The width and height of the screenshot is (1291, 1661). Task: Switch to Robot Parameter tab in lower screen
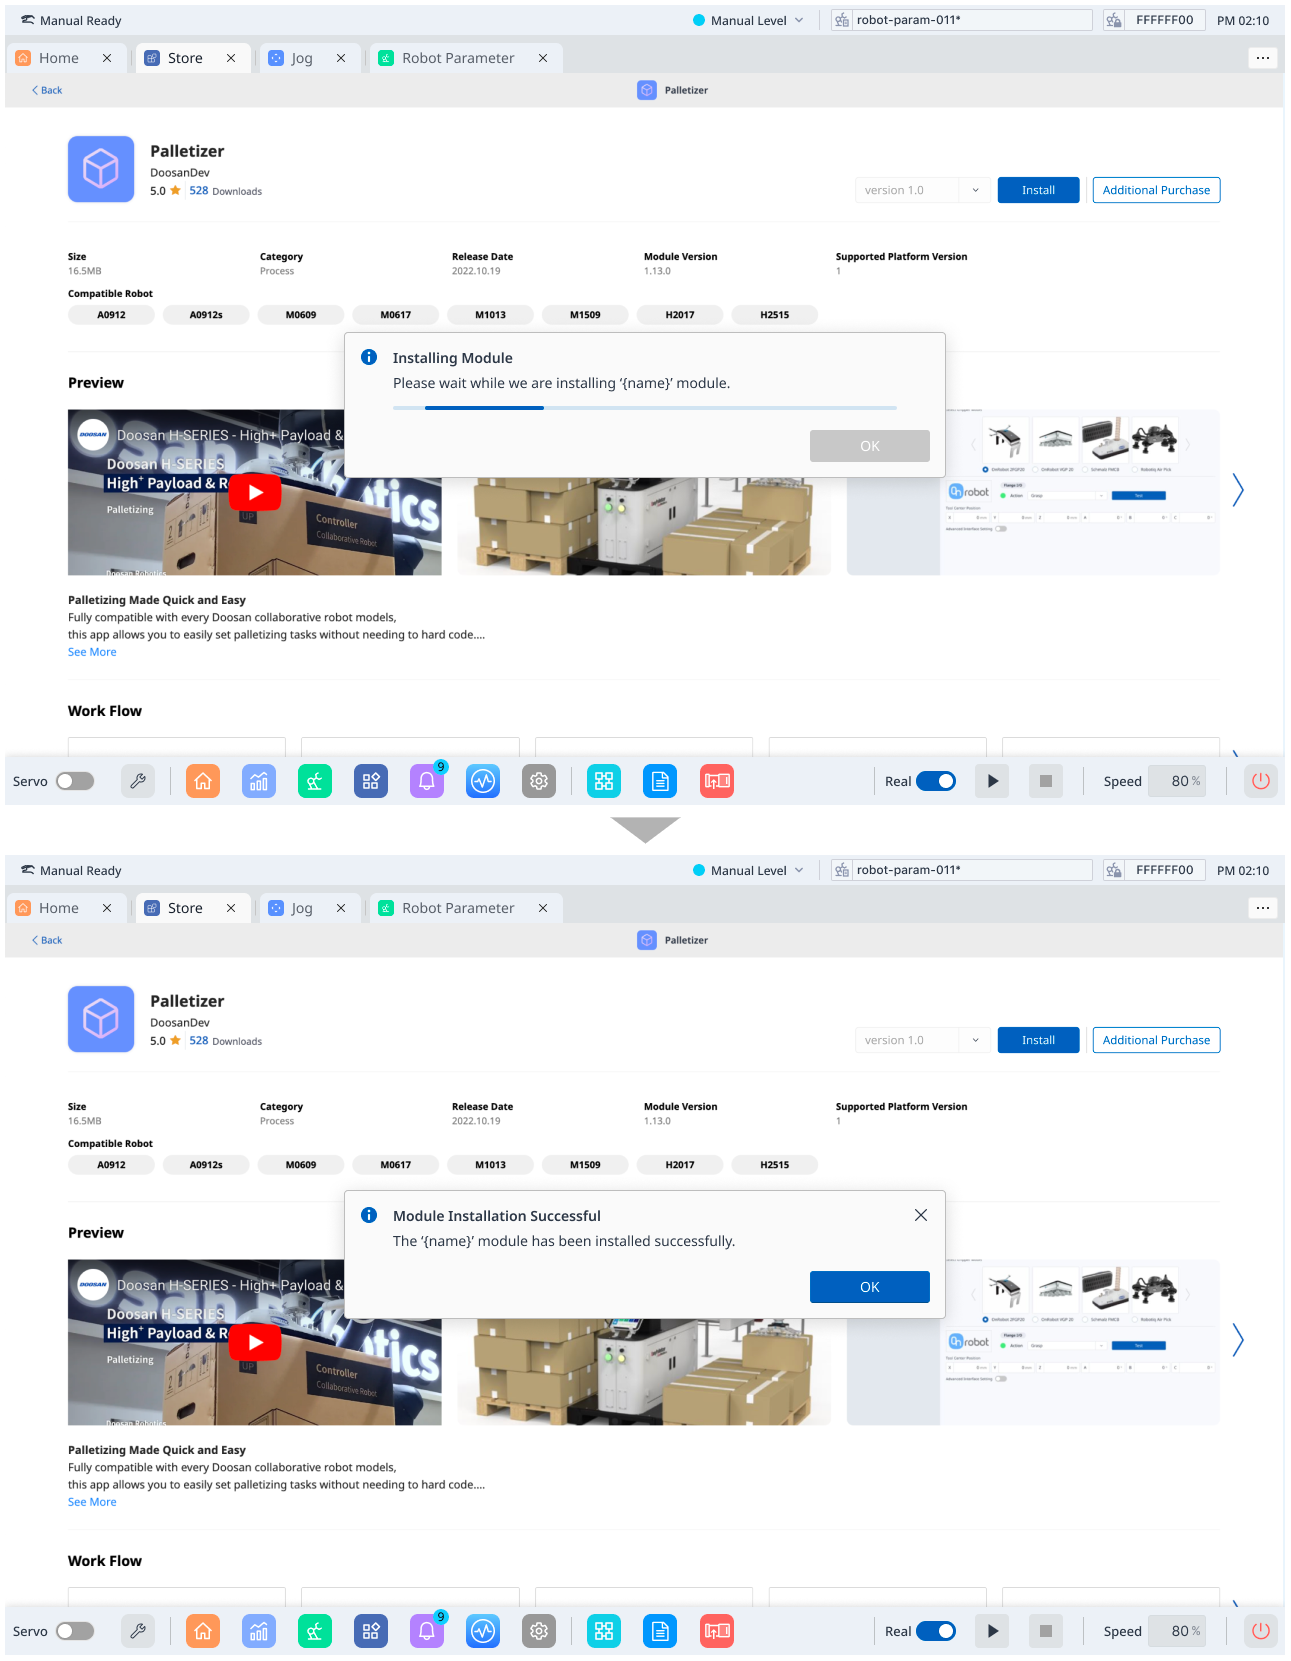click(x=458, y=908)
